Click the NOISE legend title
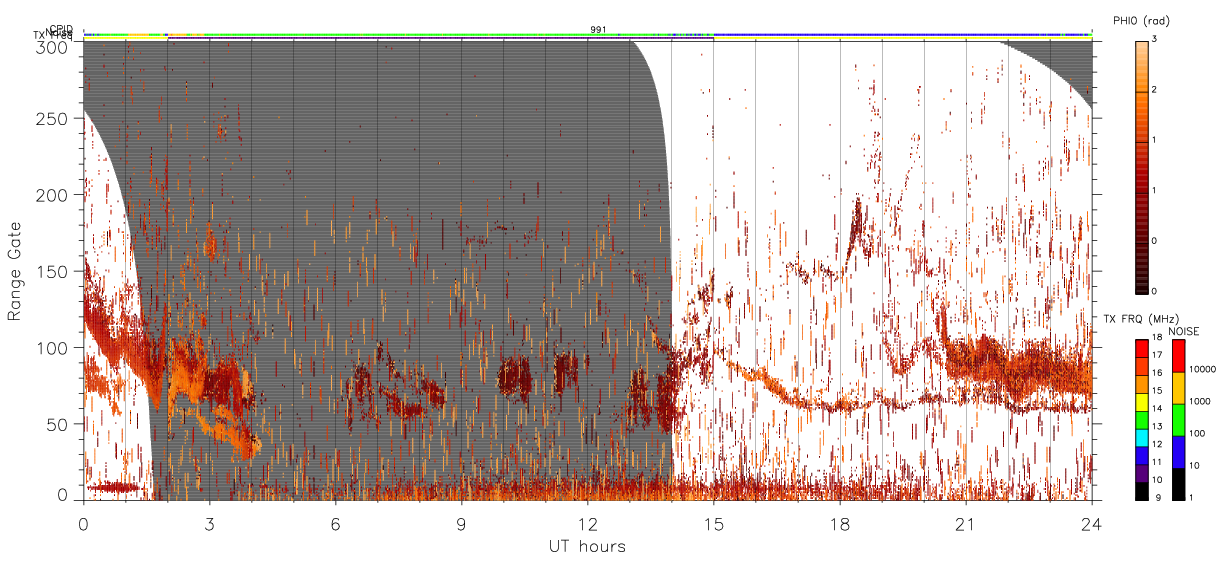Image resolution: width=1228 pixels, height=567 pixels. pos(1186,331)
